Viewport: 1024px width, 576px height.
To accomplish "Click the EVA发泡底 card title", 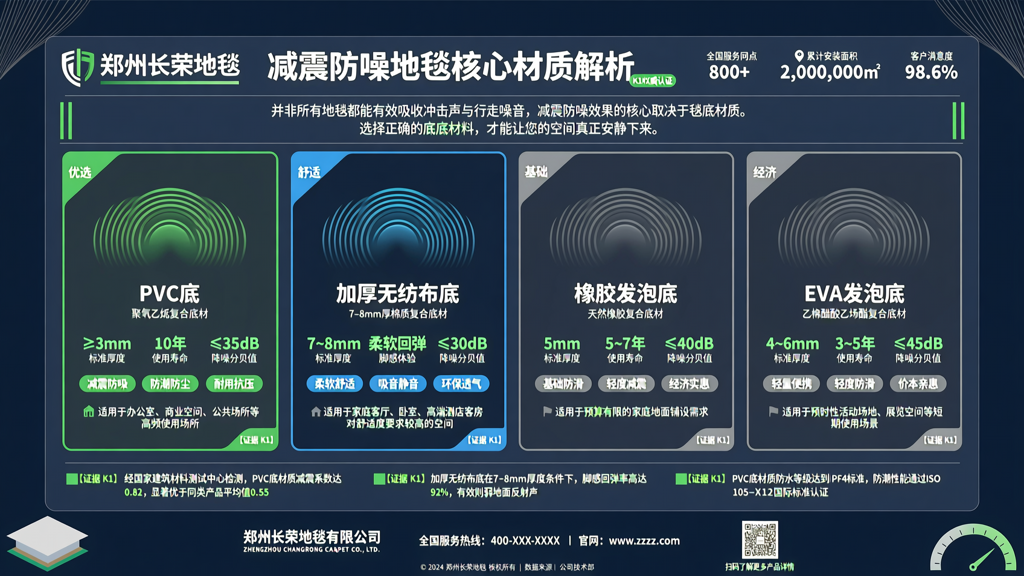I will [854, 293].
